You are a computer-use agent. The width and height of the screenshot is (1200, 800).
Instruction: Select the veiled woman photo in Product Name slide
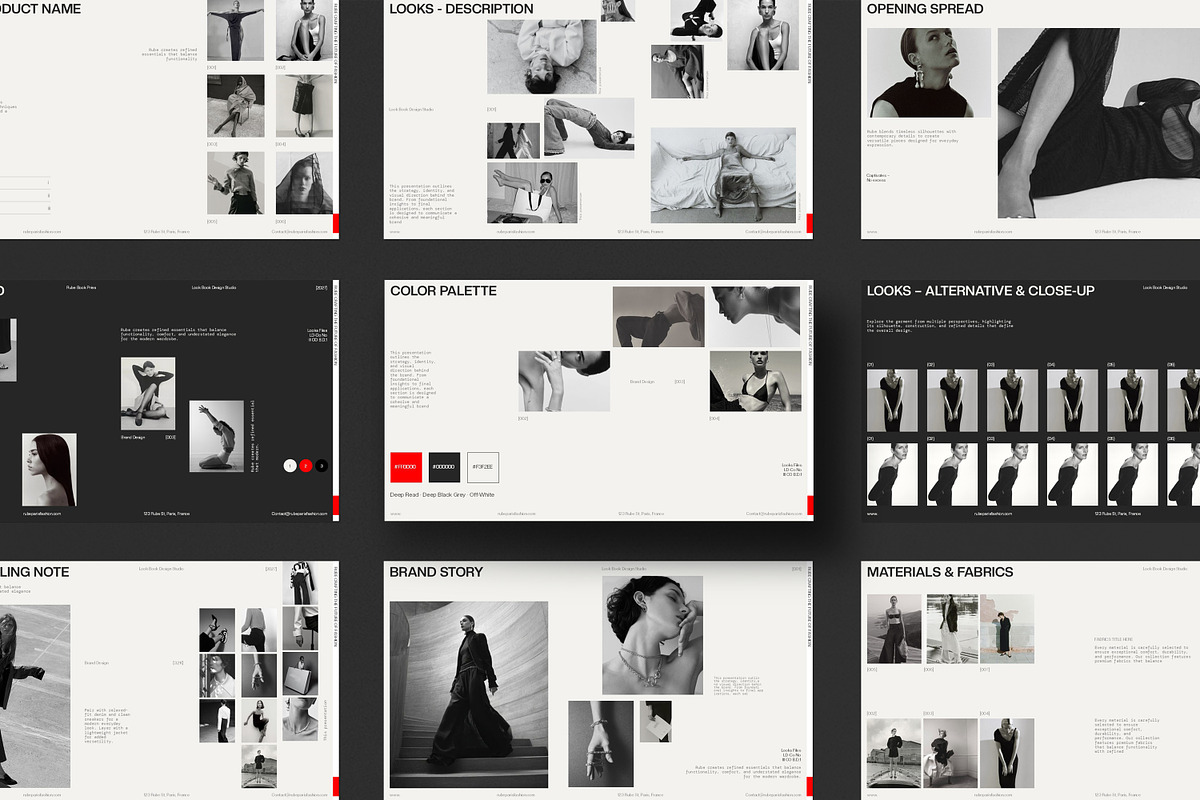(x=304, y=183)
